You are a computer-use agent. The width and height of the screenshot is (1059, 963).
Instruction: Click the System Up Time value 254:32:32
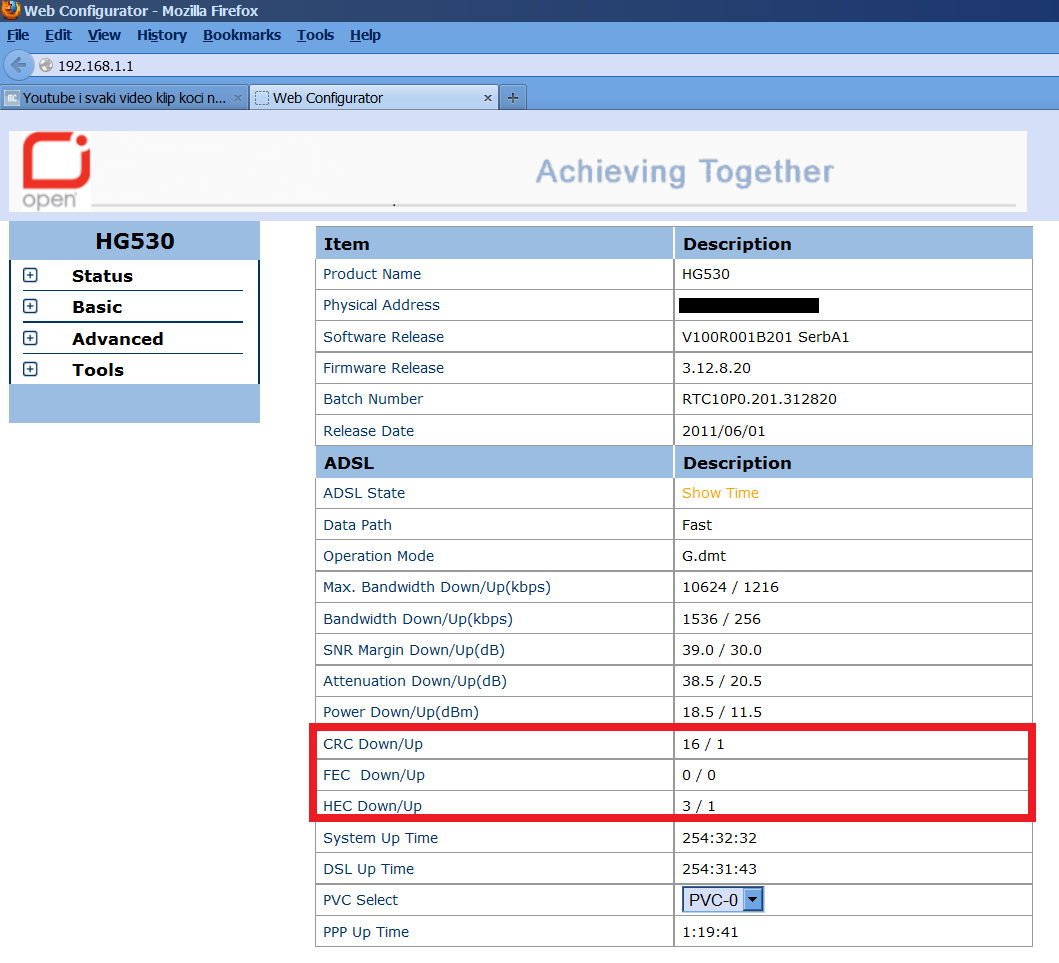(x=719, y=838)
